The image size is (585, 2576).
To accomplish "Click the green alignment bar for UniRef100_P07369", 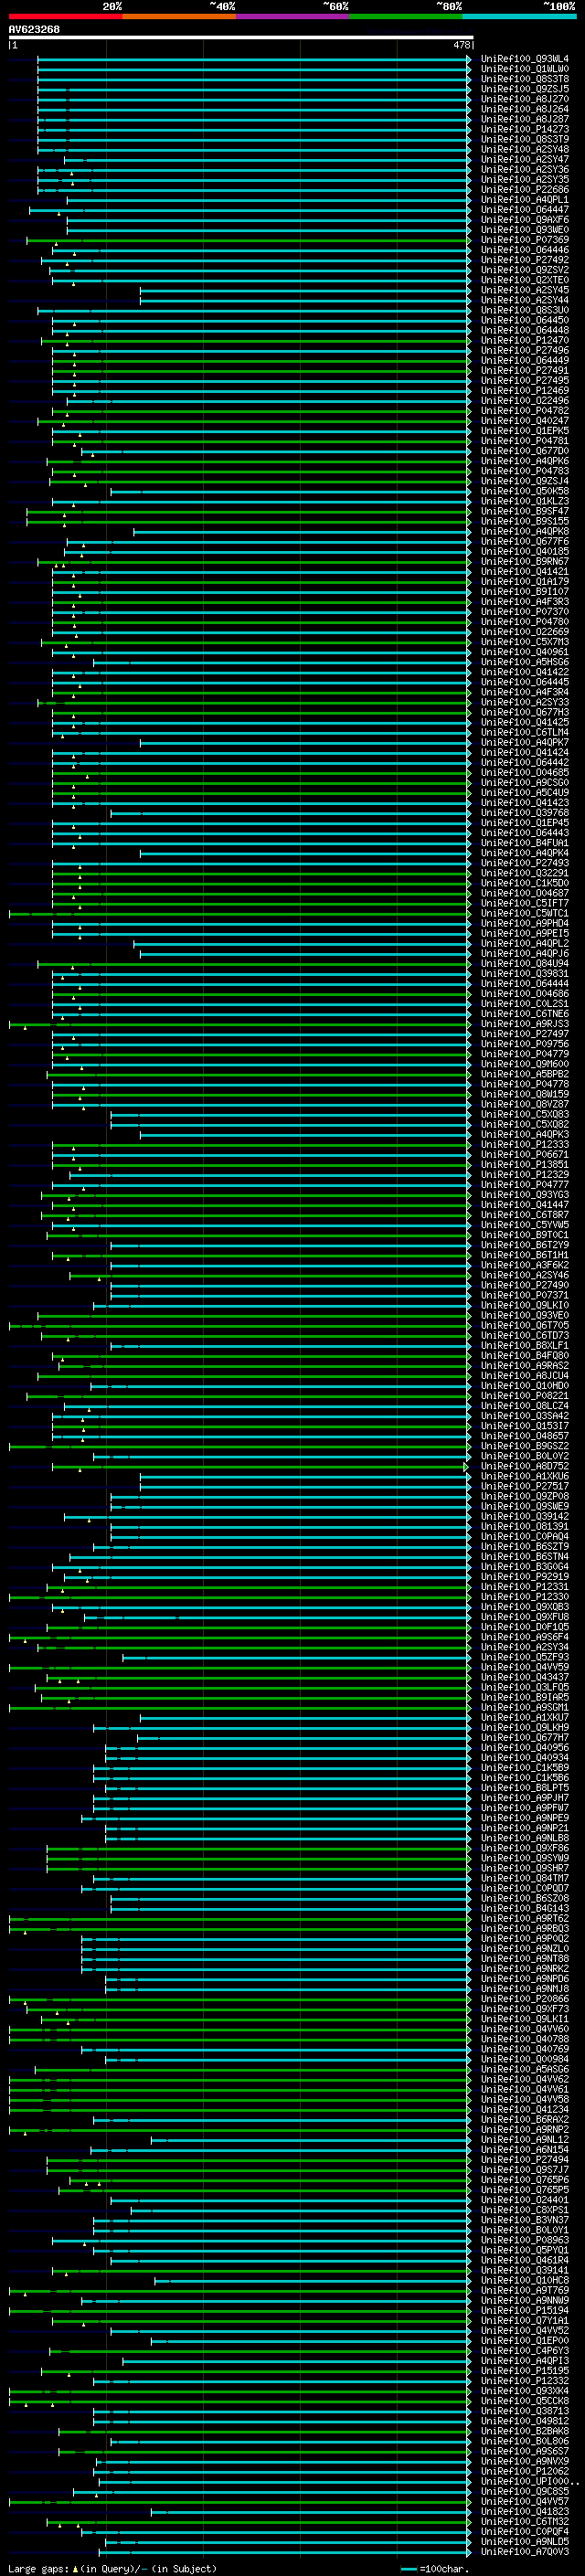I will [248, 240].
